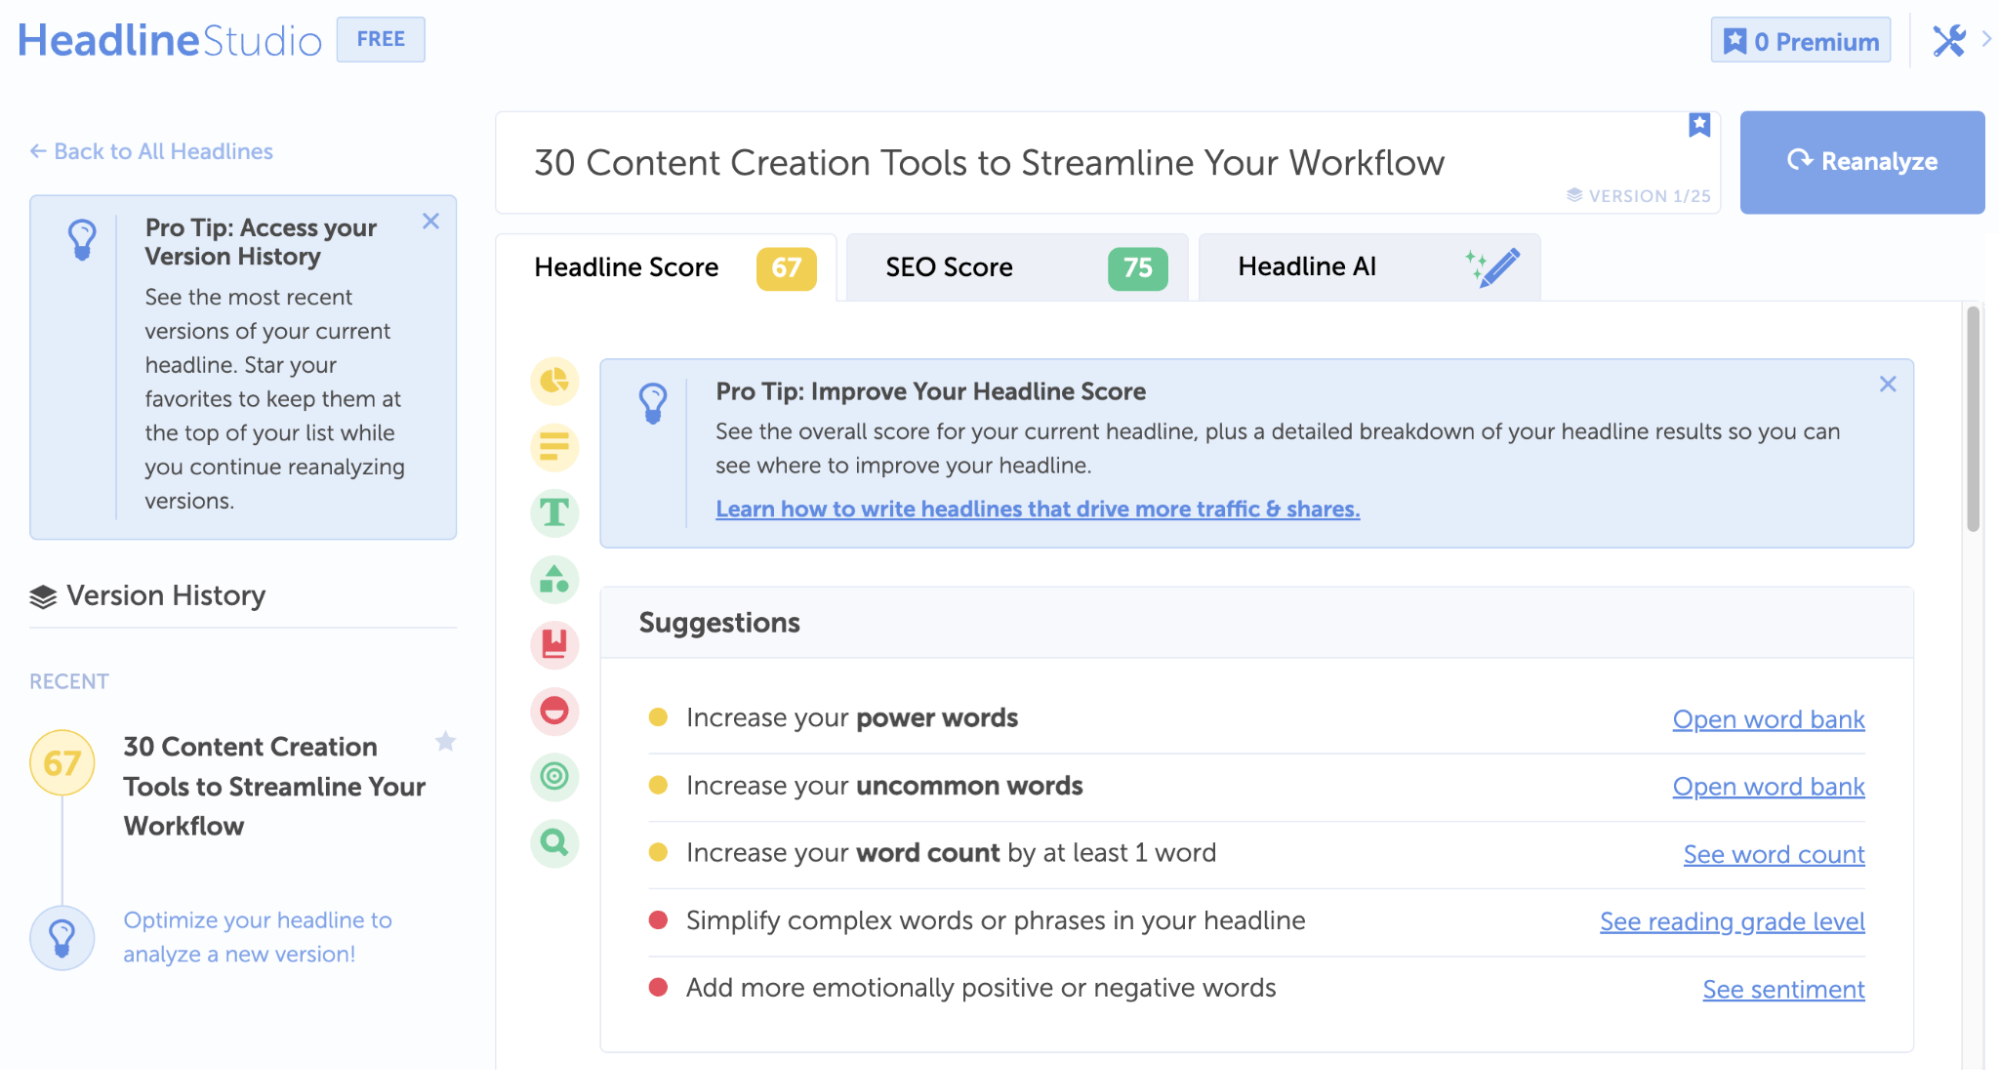Select the sentiment analysis icon

click(555, 711)
